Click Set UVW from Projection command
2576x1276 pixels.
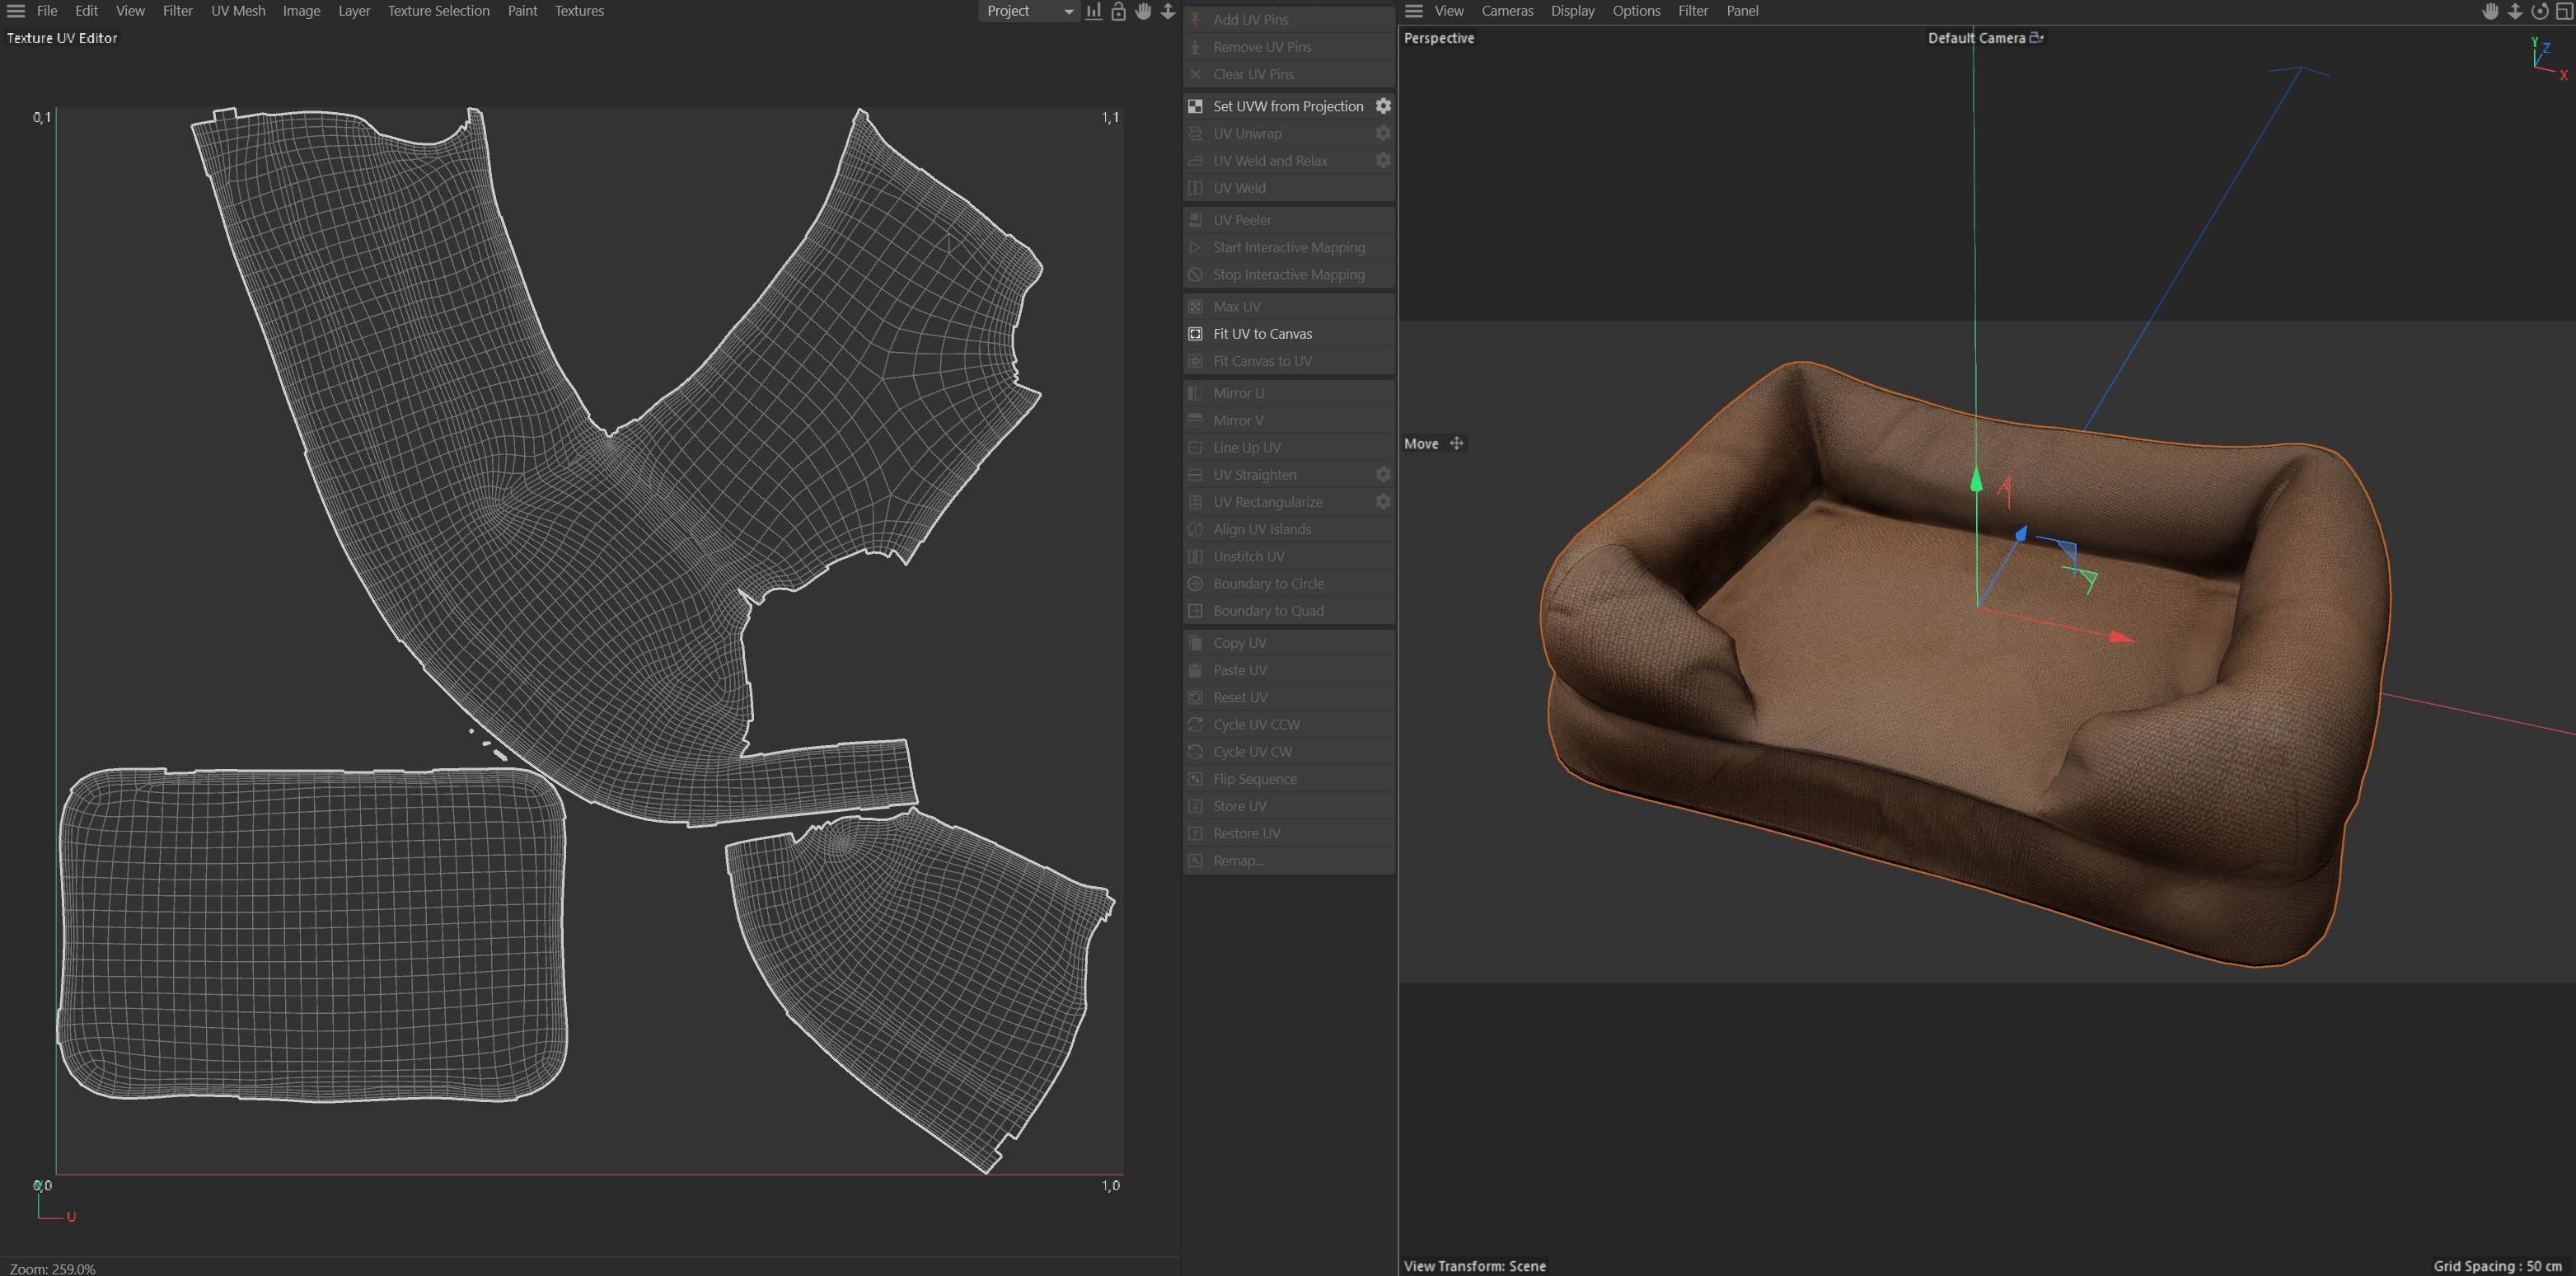tap(1287, 106)
